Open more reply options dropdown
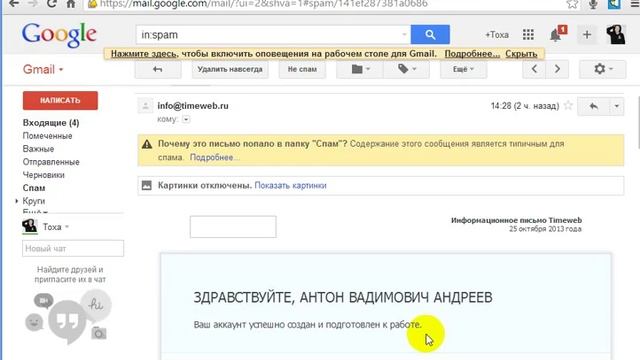The width and height of the screenshot is (640, 360). (616, 107)
